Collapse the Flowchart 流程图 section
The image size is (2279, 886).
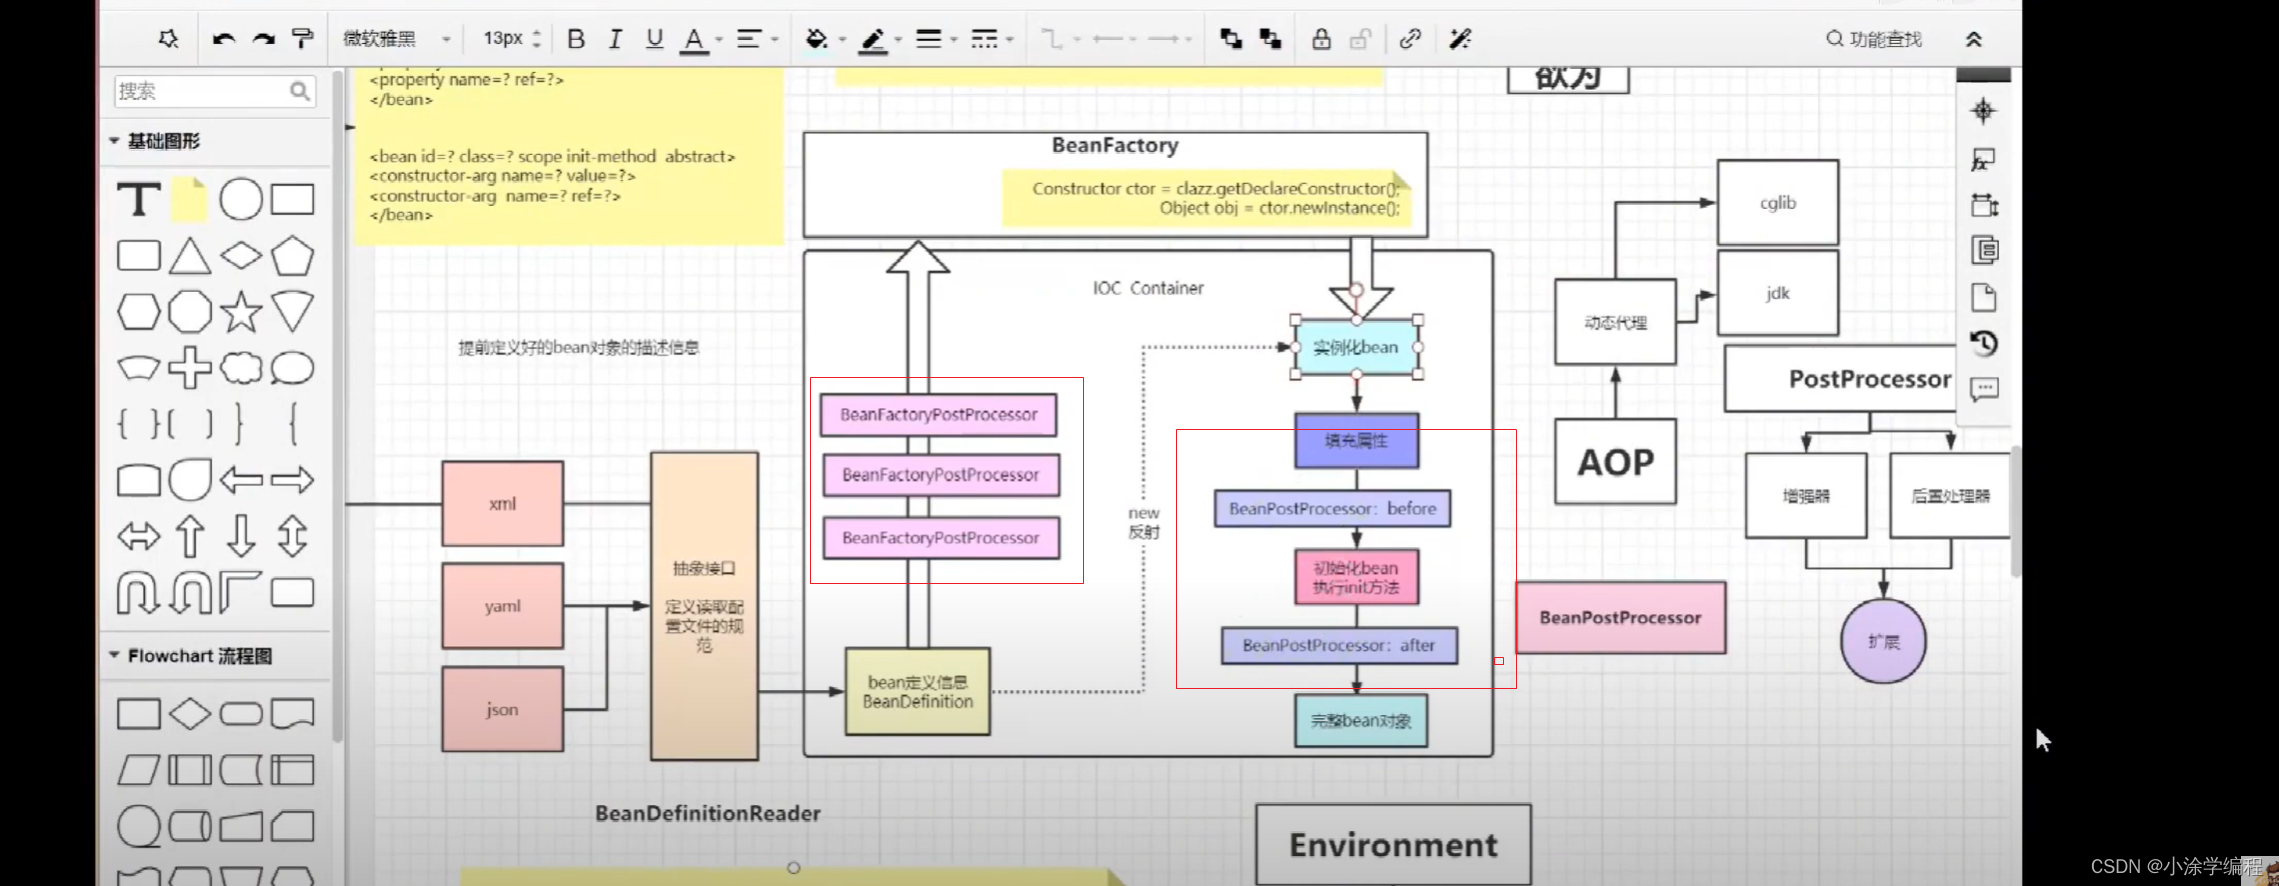114,655
